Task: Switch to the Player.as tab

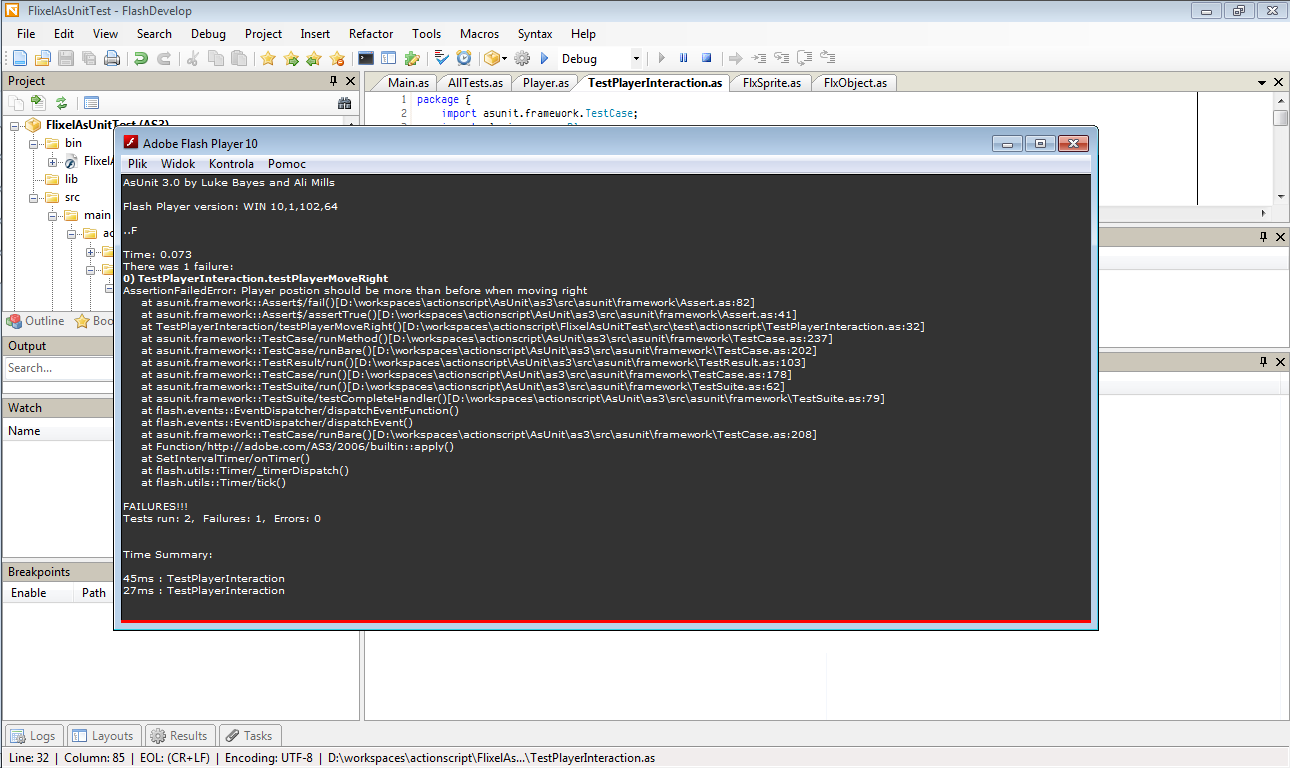Action: [x=546, y=83]
